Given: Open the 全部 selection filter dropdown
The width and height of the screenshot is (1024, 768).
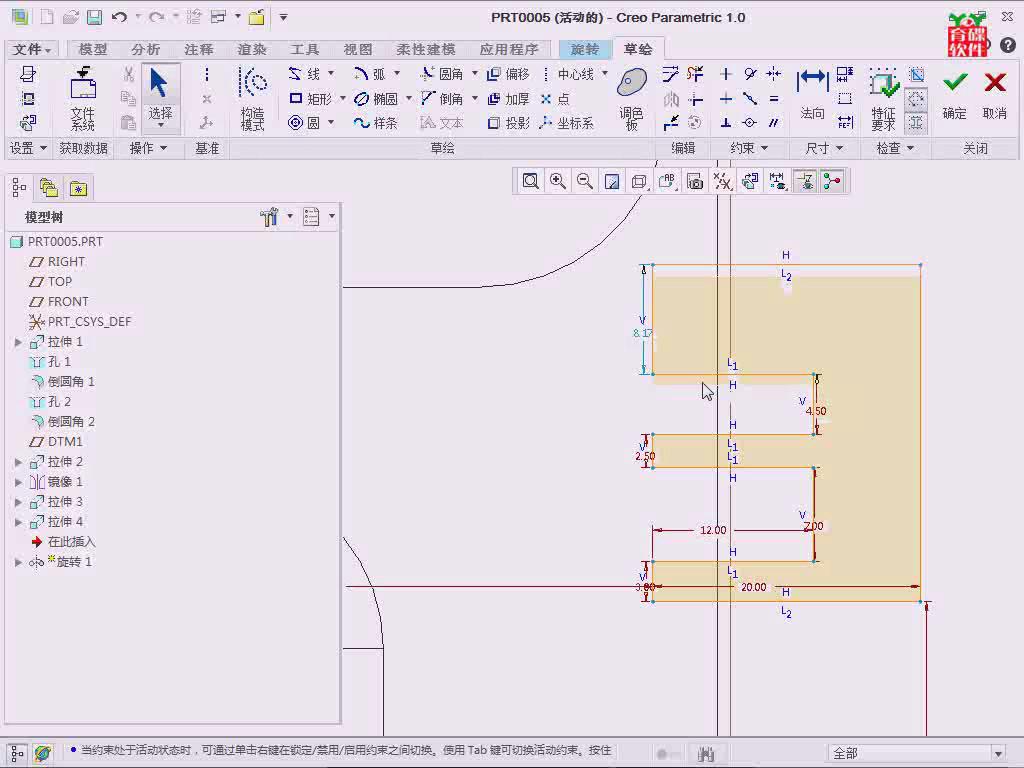Looking at the screenshot, I should pos(998,753).
